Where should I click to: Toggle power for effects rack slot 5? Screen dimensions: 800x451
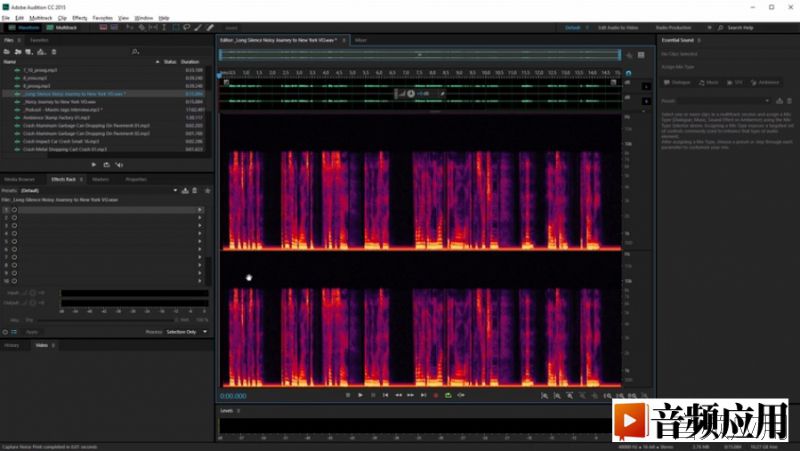(14, 241)
